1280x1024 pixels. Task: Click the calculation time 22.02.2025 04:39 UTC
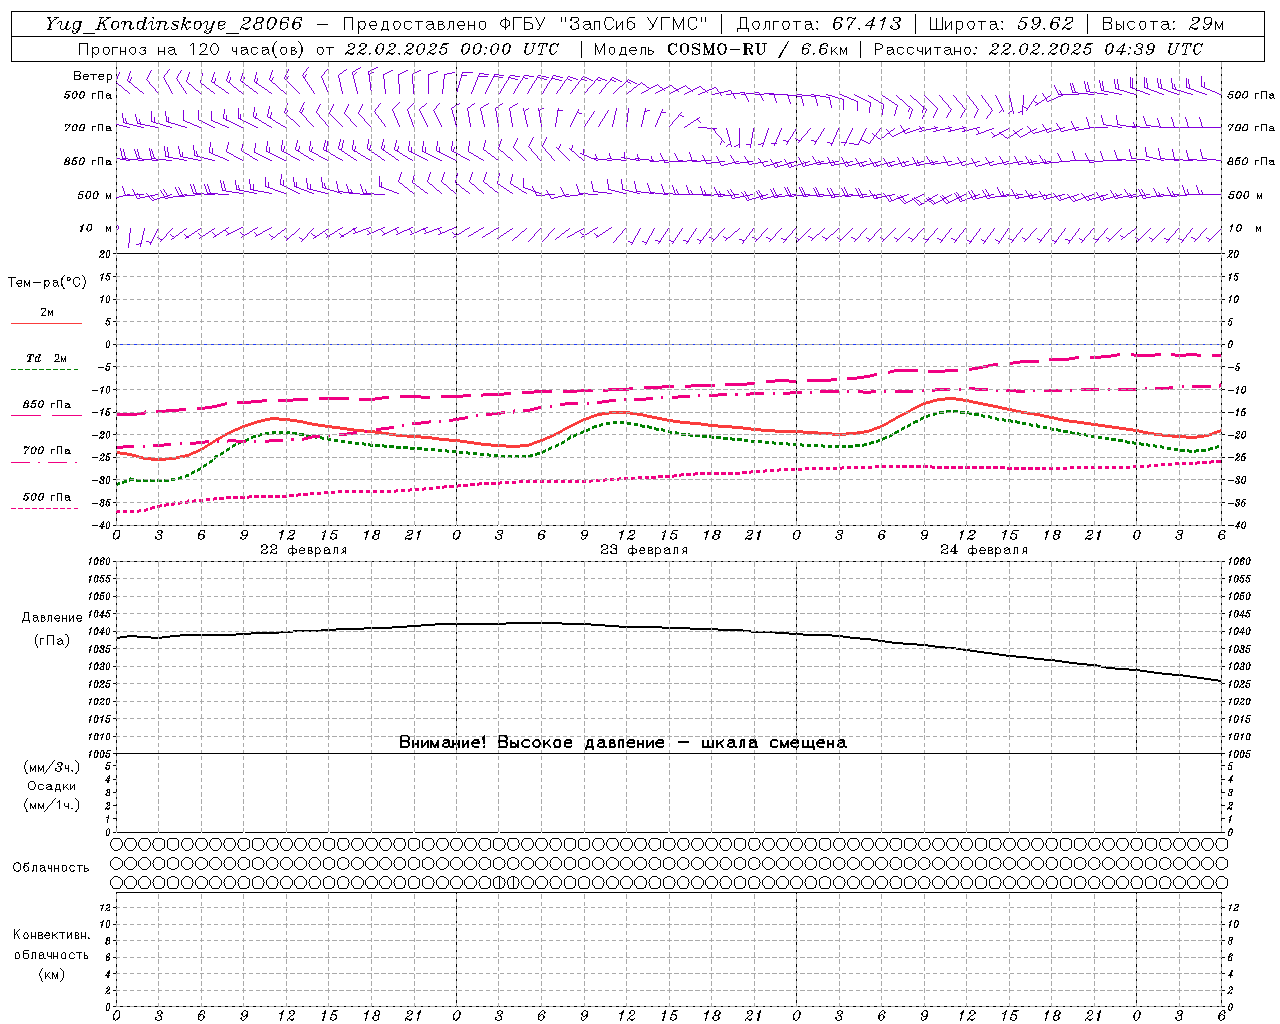pyautogui.click(x=1096, y=49)
